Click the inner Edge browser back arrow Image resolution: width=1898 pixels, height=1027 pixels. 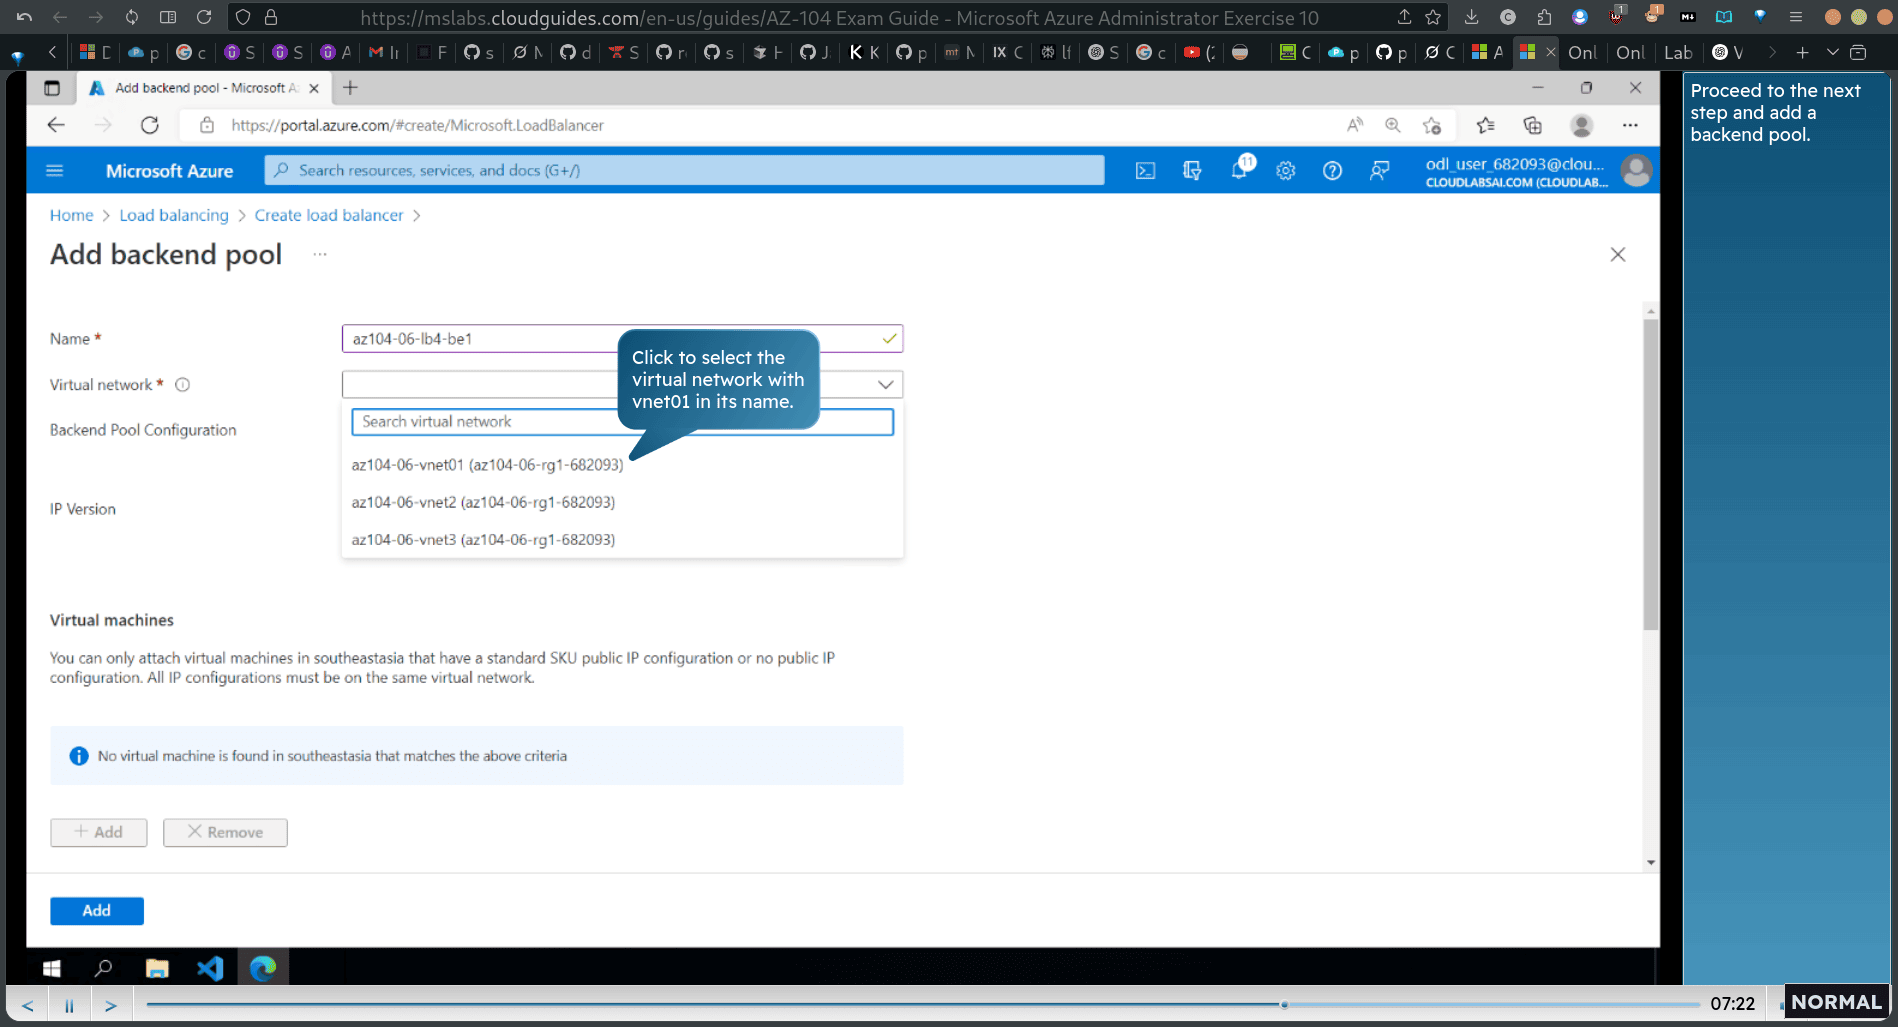coord(56,125)
